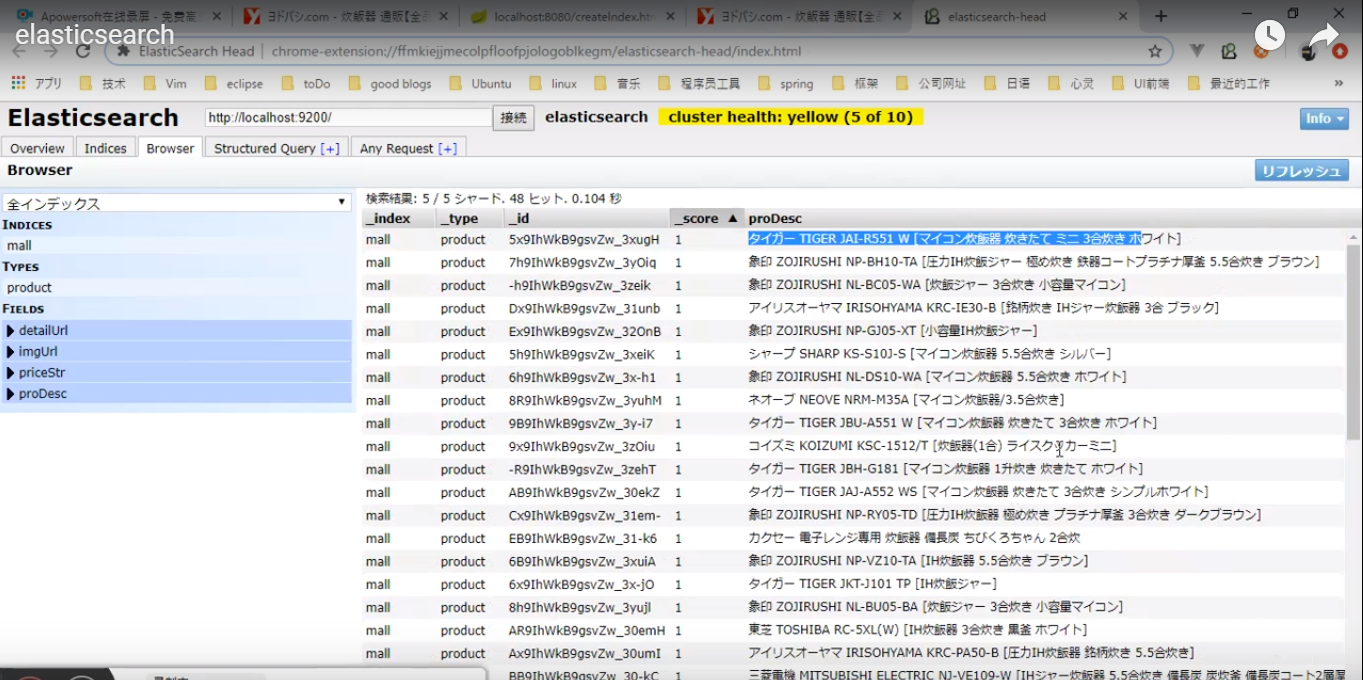The height and width of the screenshot is (680, 1363).
Task: Open the good blogs bookmark folder
Action: coord(390,84)
